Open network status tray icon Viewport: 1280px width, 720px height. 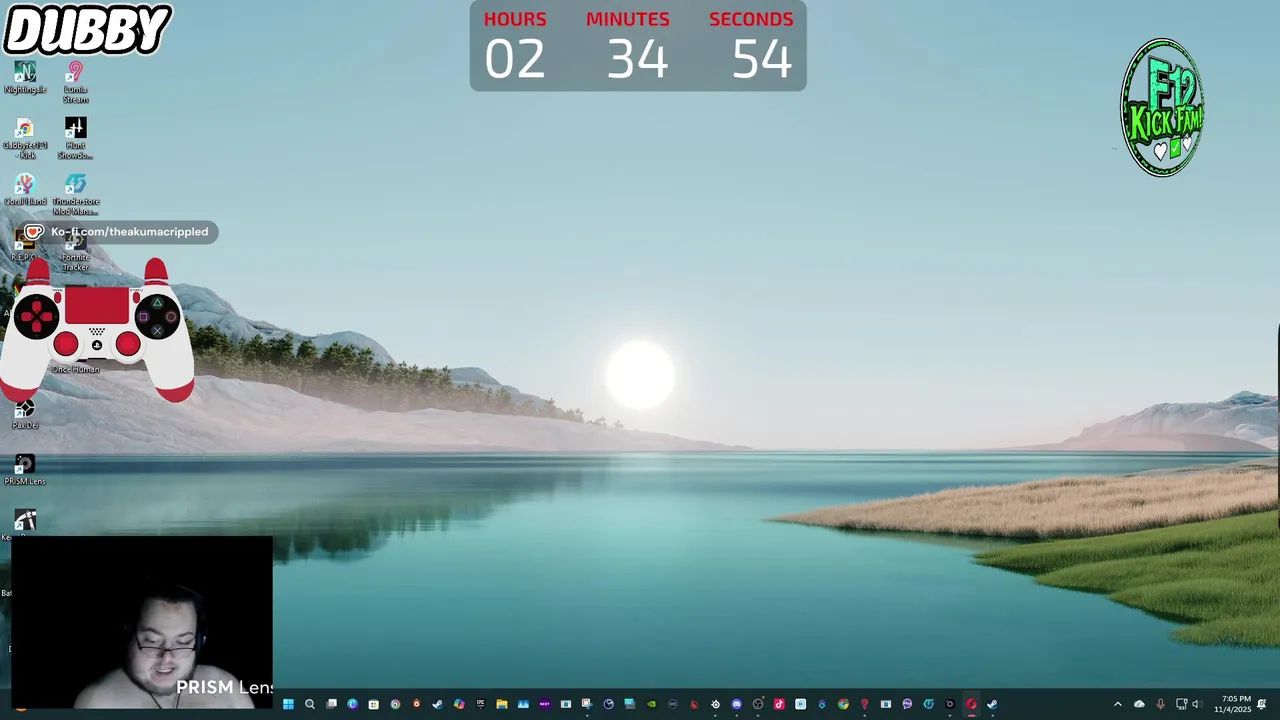1181,704
